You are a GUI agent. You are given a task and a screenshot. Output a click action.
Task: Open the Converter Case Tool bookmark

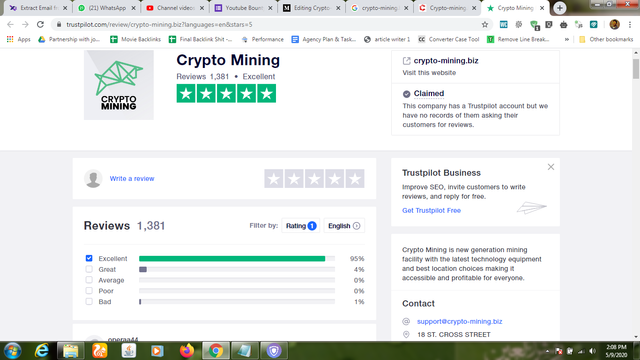pos(449,39)
